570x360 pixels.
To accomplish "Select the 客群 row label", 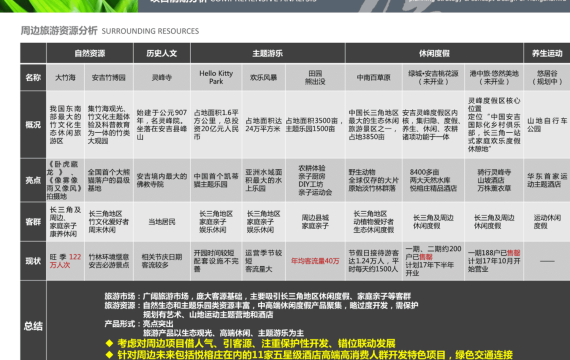I will coord(33,222).
